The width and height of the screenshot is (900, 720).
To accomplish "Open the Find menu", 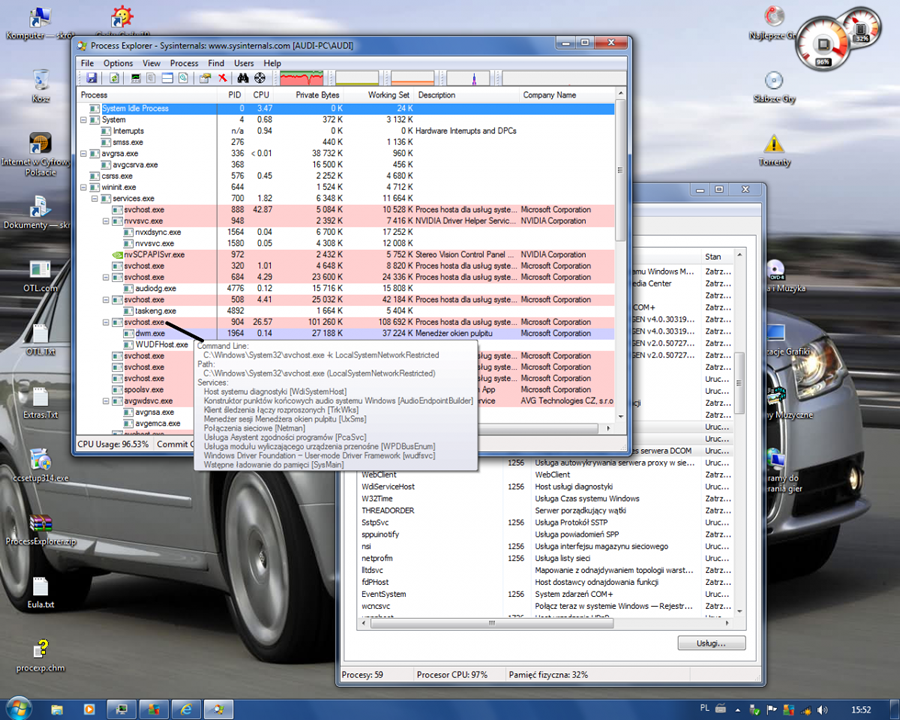I will tap(216, 63).
